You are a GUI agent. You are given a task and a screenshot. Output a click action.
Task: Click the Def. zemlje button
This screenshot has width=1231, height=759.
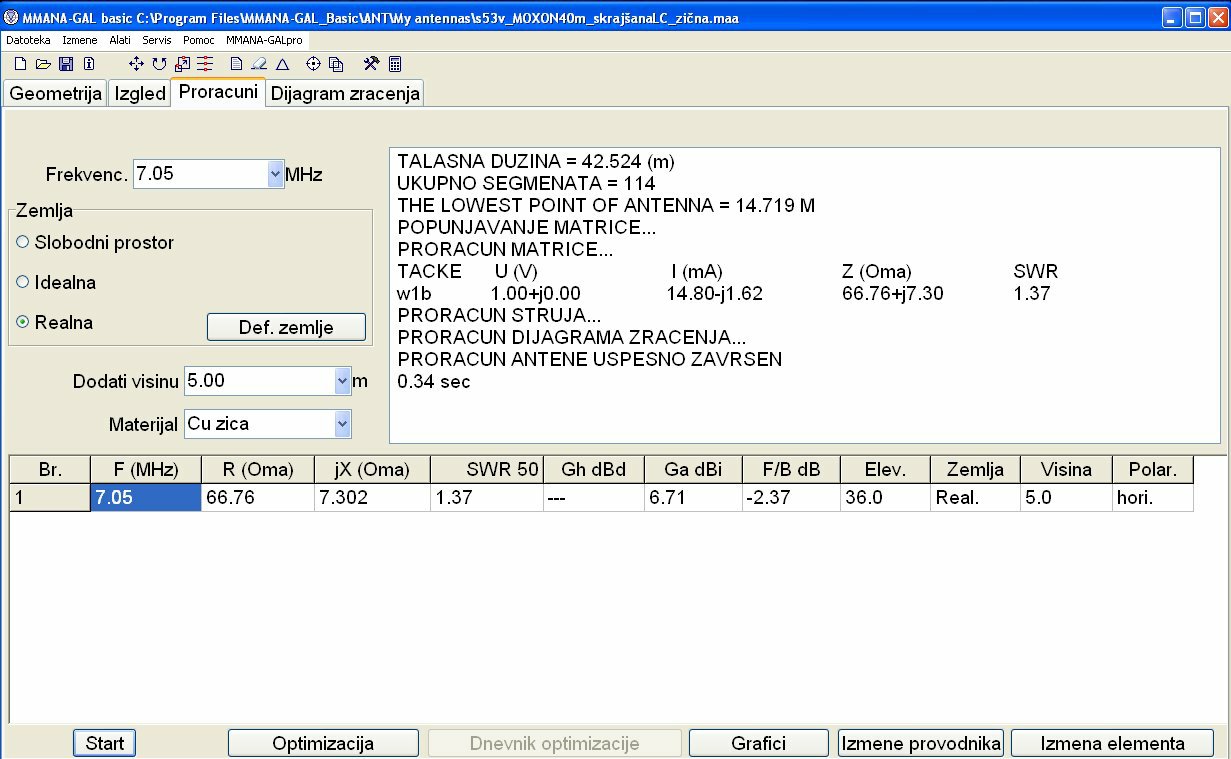[x=286, y=327]
